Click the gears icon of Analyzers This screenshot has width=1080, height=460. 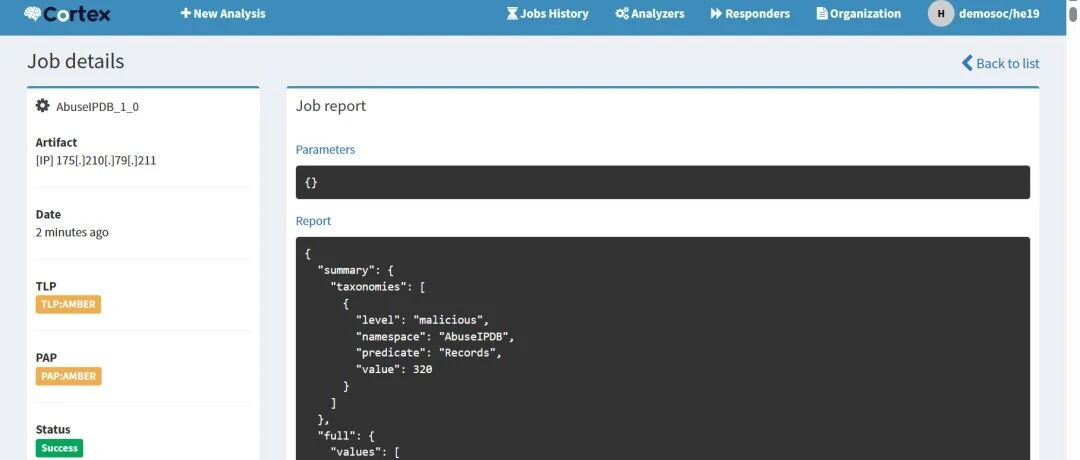click(622, 14)
